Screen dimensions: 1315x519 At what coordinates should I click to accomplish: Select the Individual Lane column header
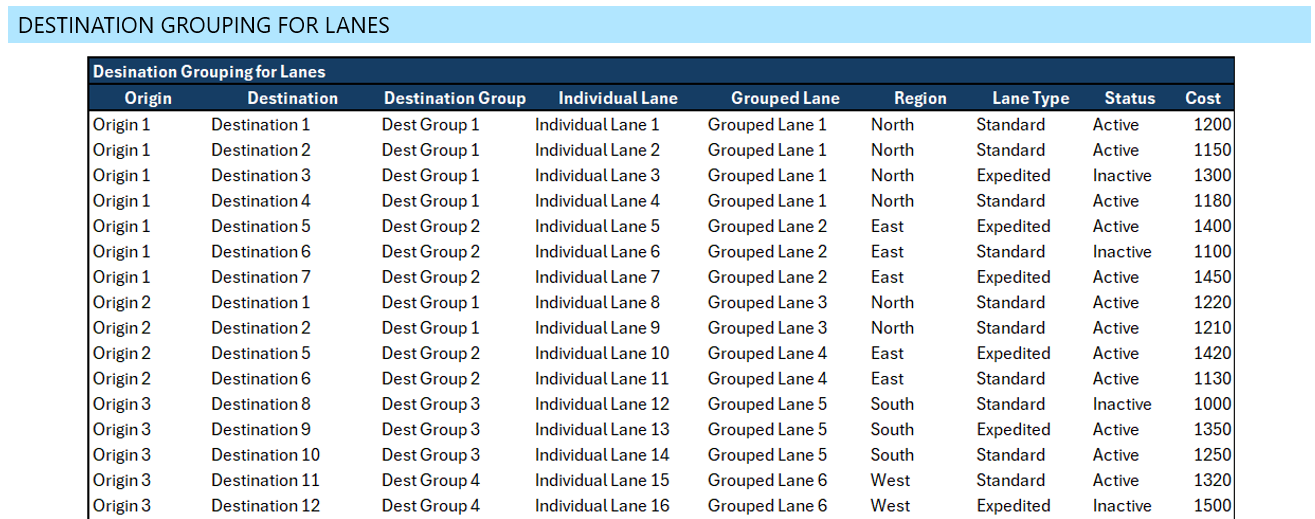(x=617, y=98)
